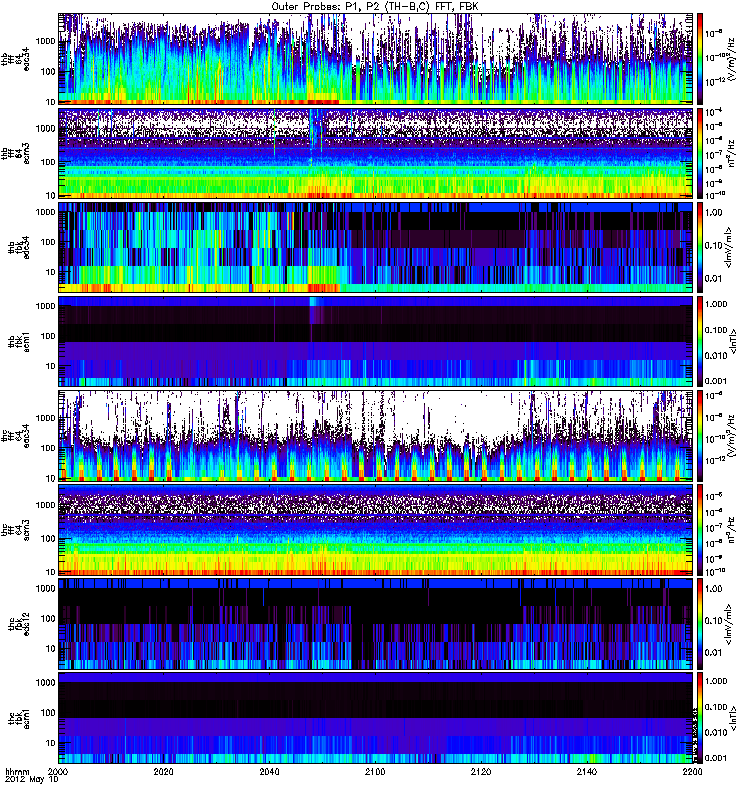
Task: Select the thc FFT scm3 spectrogram panel
Action: pos(375,529)
